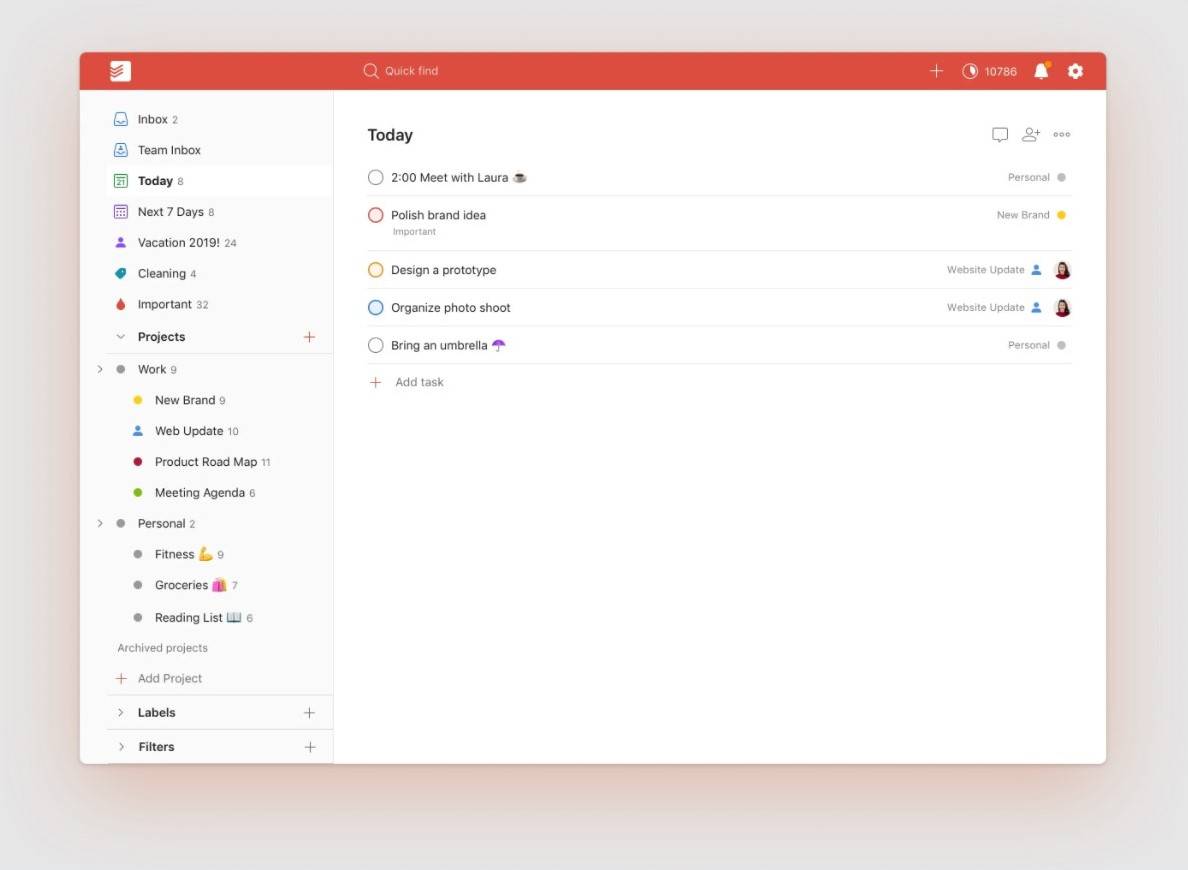The image size is (1188, 870).
Task: Click the Todoist logo
Action: tap(118, 70)
